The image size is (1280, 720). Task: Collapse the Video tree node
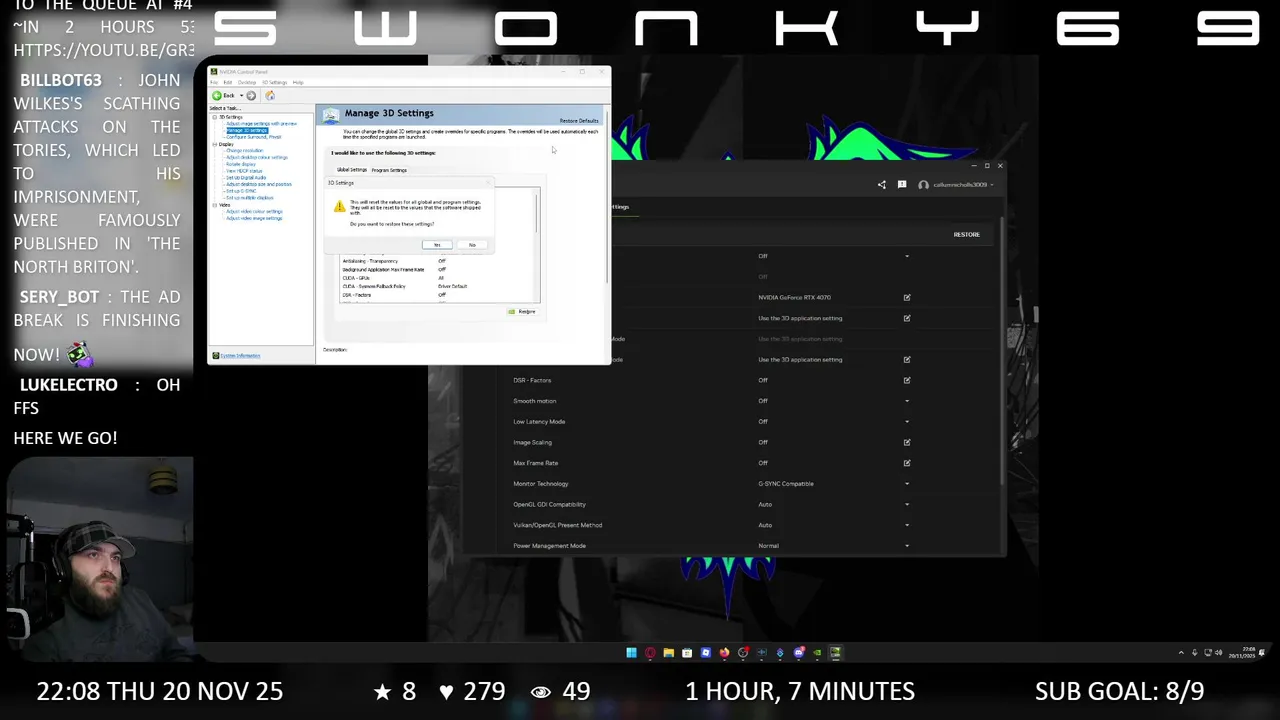coord(215,205)
